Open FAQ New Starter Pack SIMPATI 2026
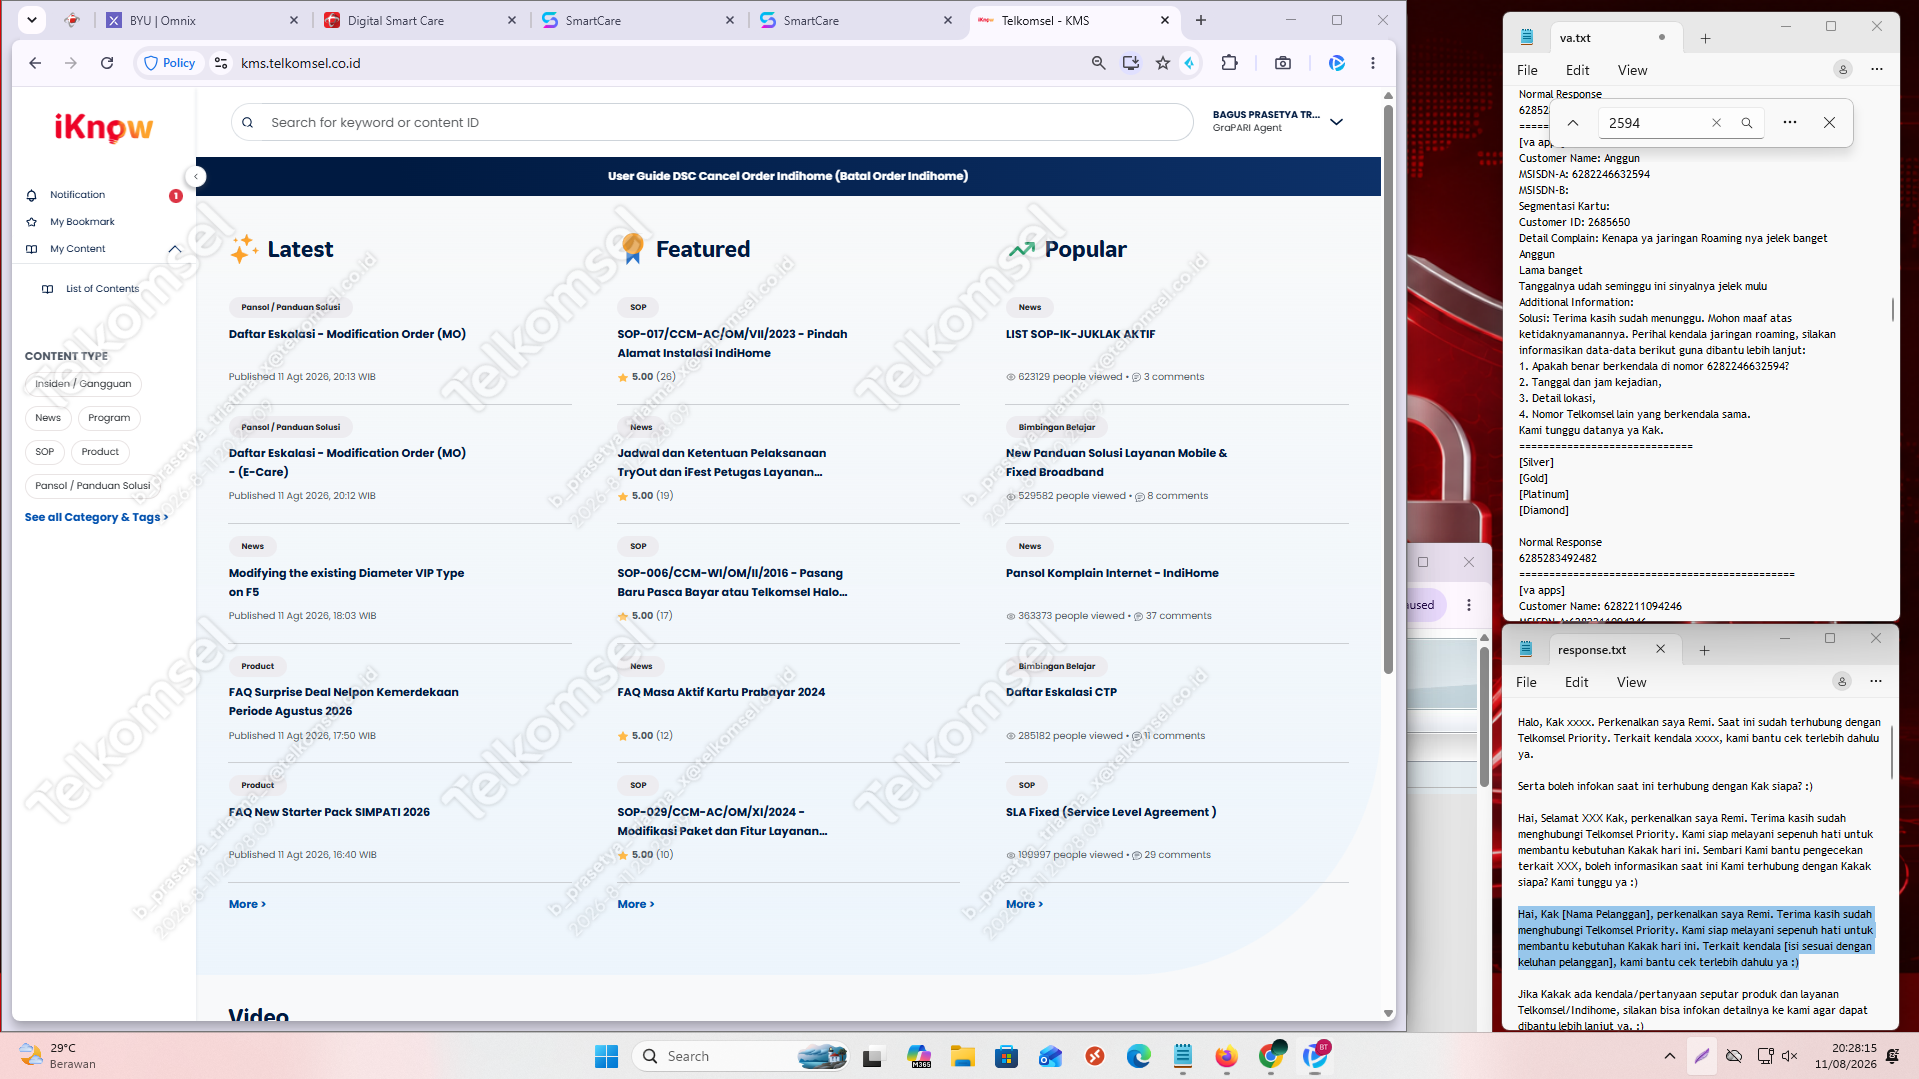The width and height of the screenshot is (1919, 1079). tap(329, 812)
